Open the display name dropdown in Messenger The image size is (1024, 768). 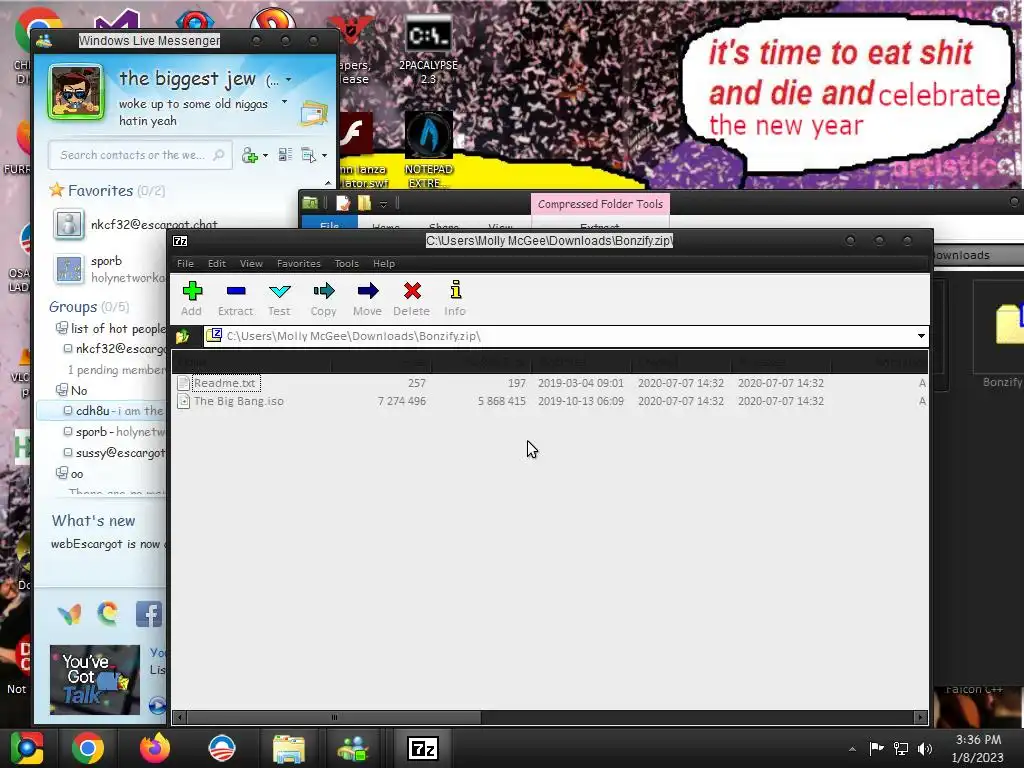289,80
